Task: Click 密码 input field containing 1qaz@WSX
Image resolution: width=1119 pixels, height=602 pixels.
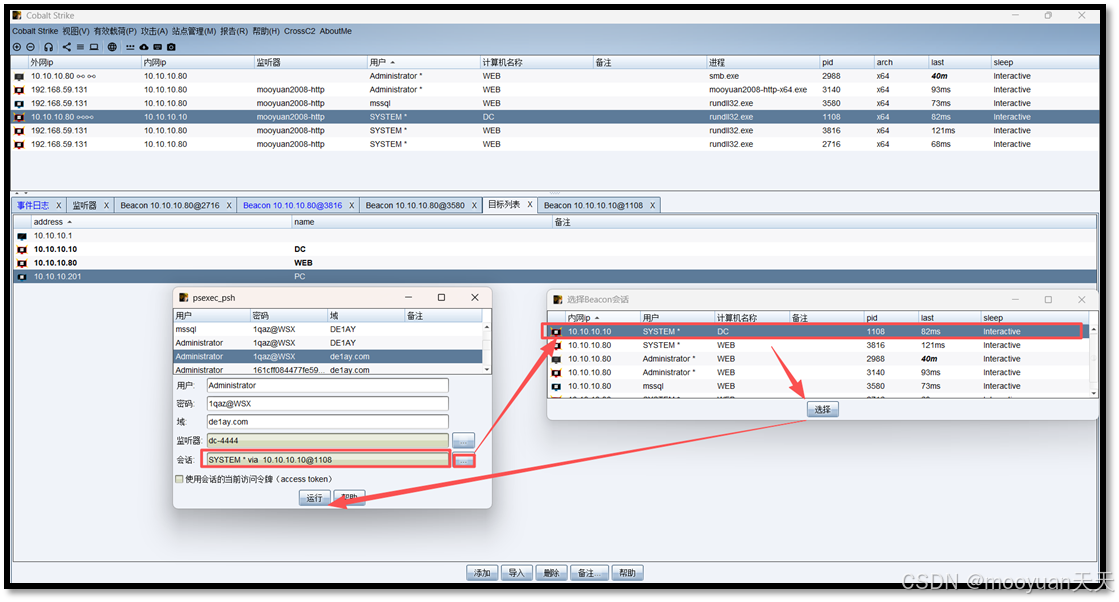Action: pyautogui.click(x=328, y=404)
